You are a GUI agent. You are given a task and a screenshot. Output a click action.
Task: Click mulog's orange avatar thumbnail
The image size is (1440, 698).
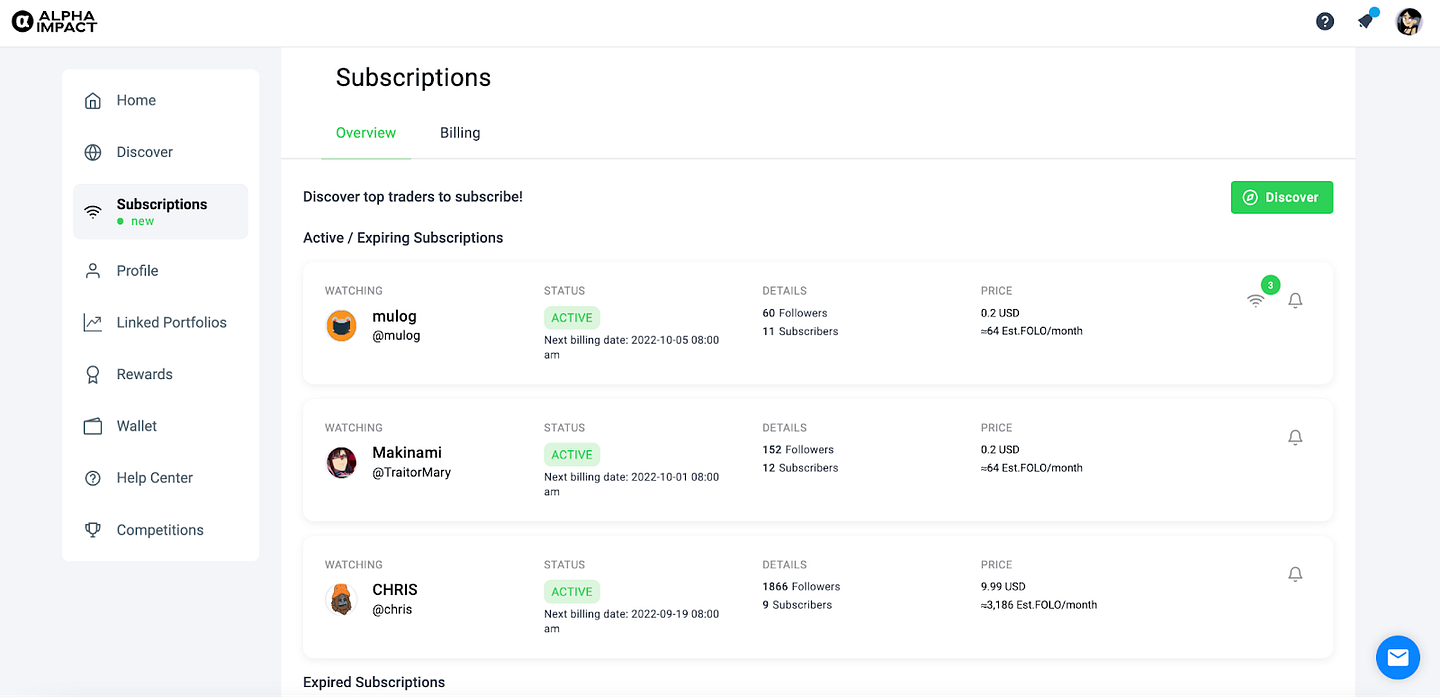coord(342,326)
